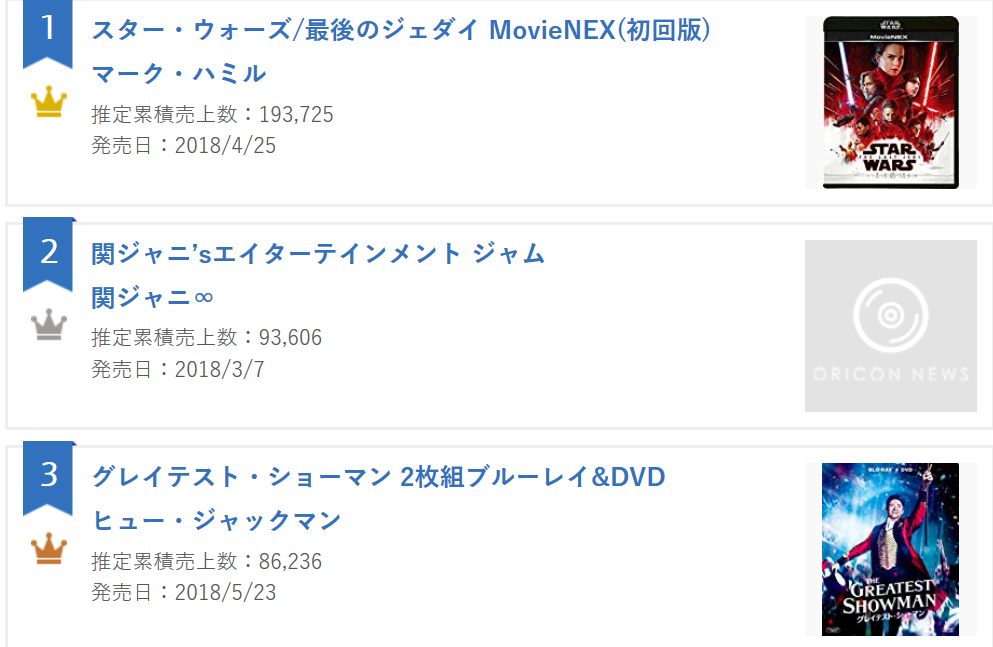This screenshot has height=647, width=993.
Task: Click The Greatest Showman cover thumbnail
Action: tap(890, 549)
